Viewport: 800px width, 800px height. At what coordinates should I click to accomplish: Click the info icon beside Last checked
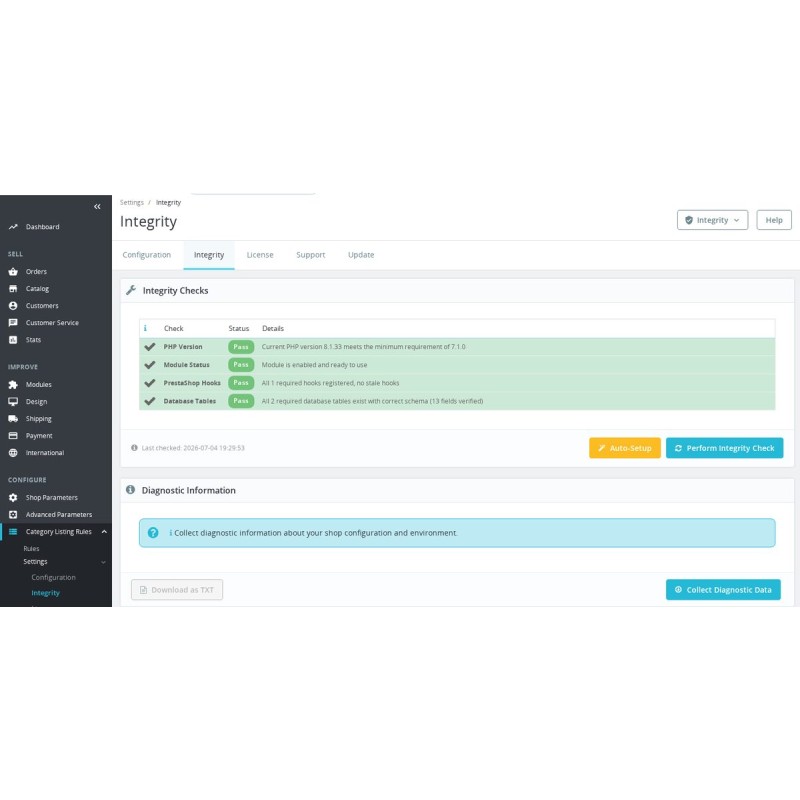(134, 448)
